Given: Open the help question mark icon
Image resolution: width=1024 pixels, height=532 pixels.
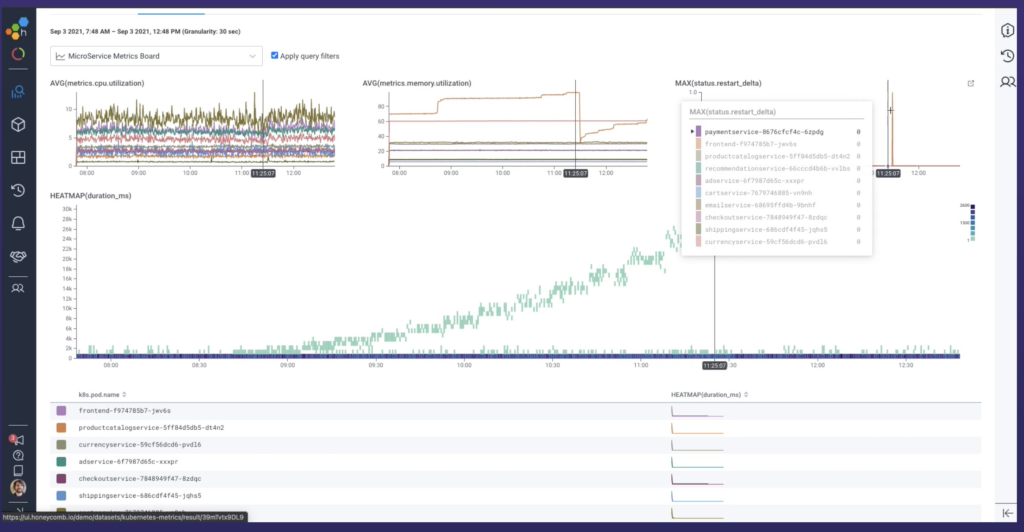Looking at the screenshot, I should pyautogui.click(x=18, y=456).
